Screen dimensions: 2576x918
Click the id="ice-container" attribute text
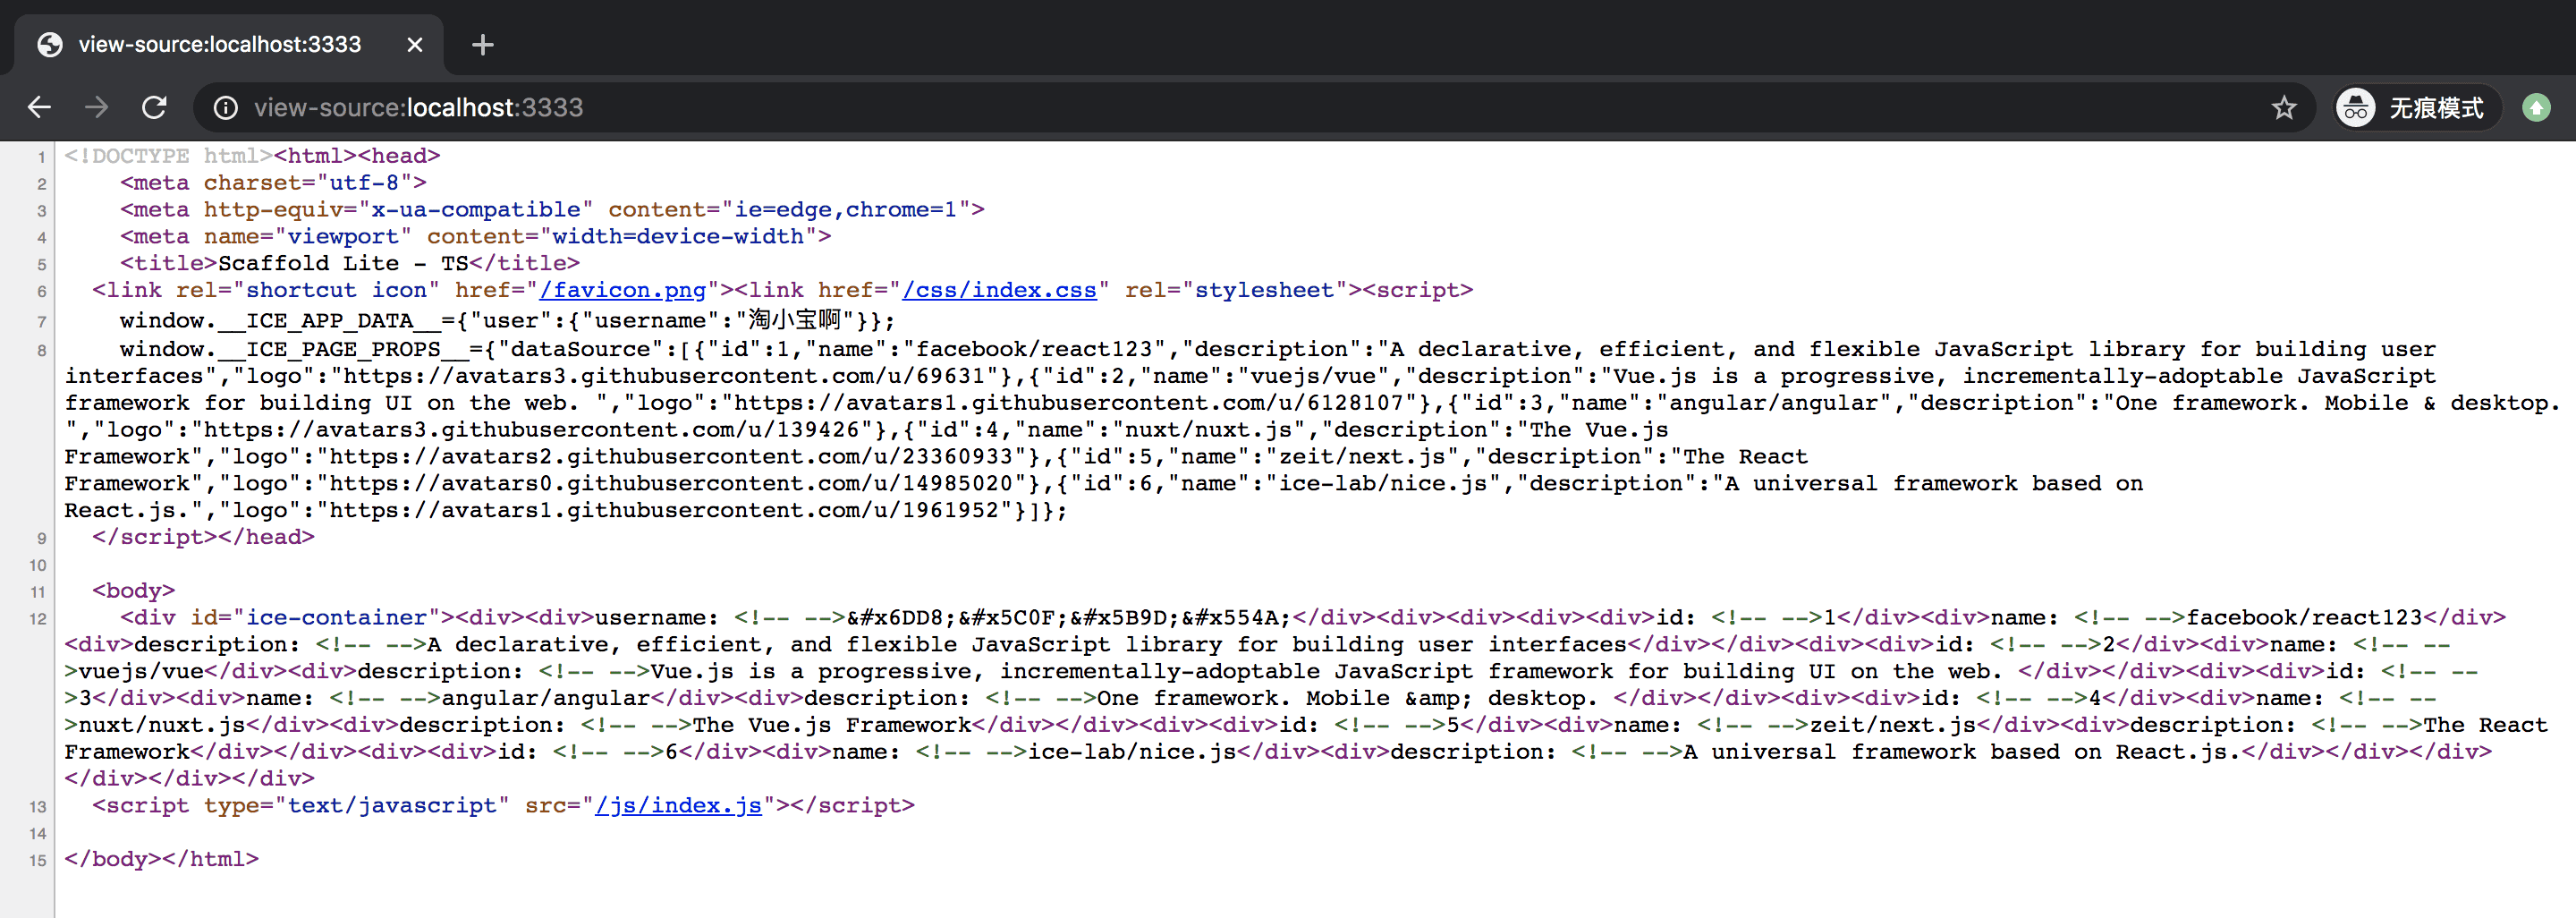pyautogui.click(x=315, y=618)
